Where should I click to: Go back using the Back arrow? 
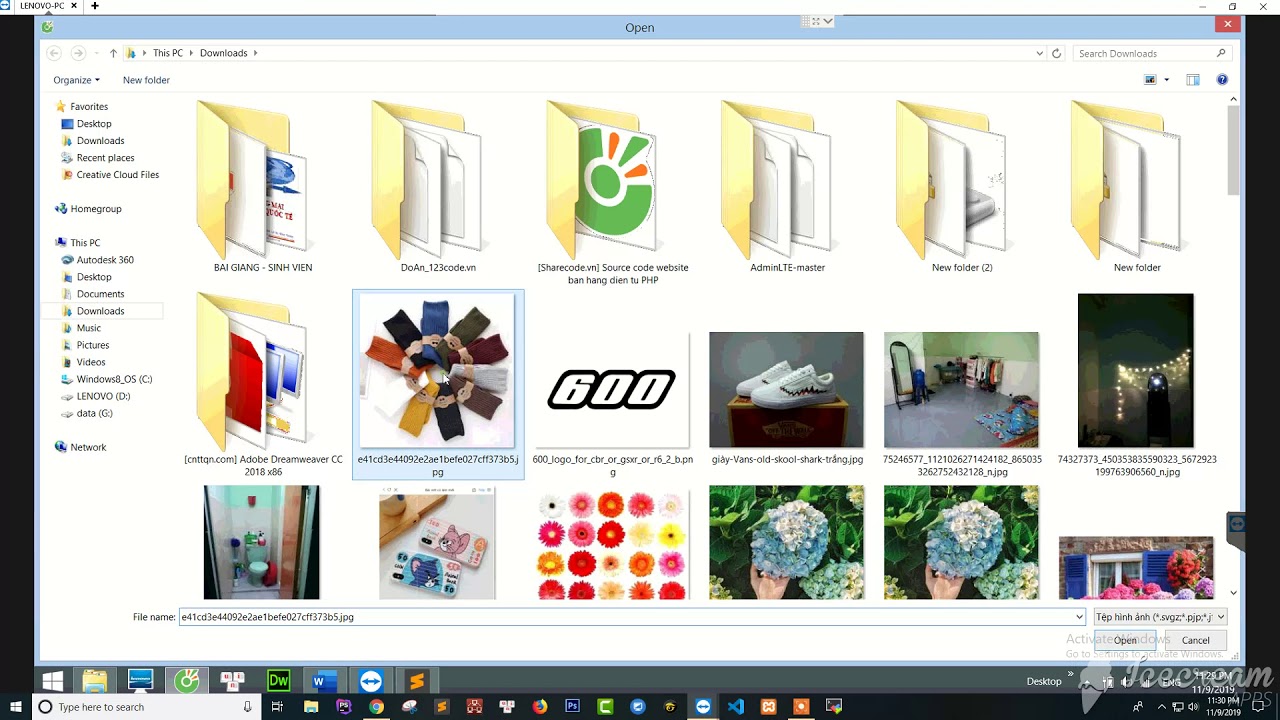click(54, 53)
